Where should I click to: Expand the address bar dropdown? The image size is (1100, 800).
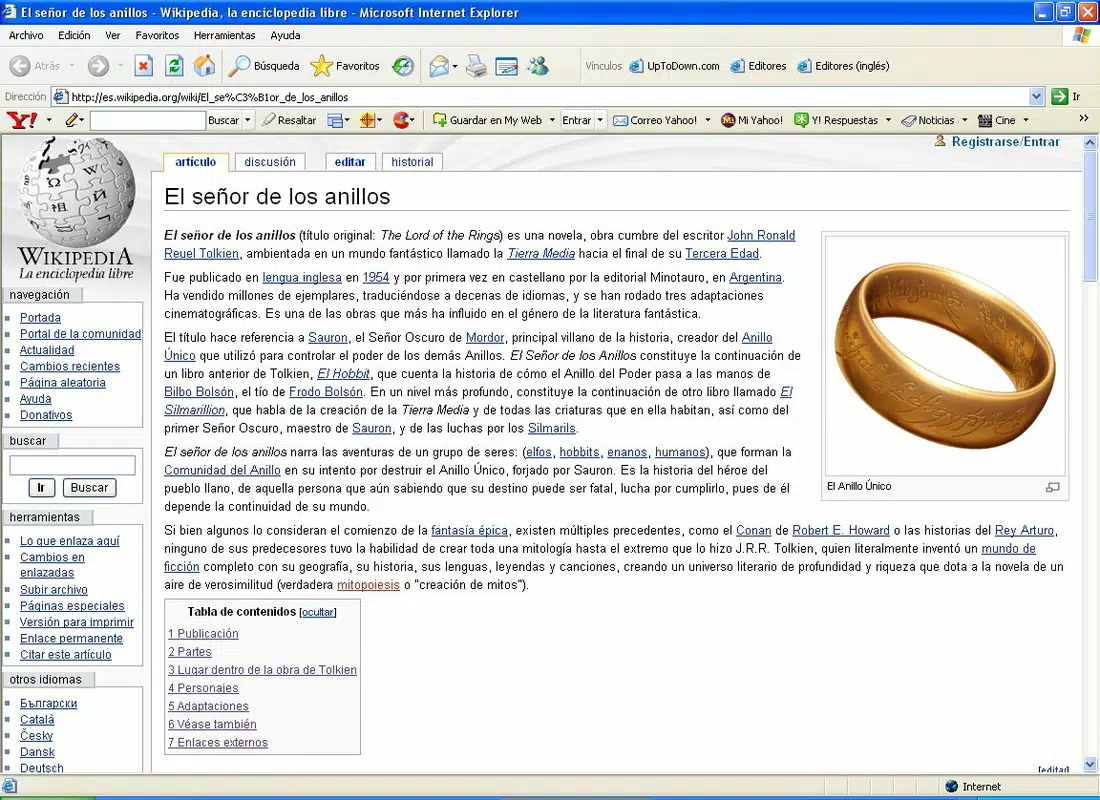click(x=1036, y=97)
